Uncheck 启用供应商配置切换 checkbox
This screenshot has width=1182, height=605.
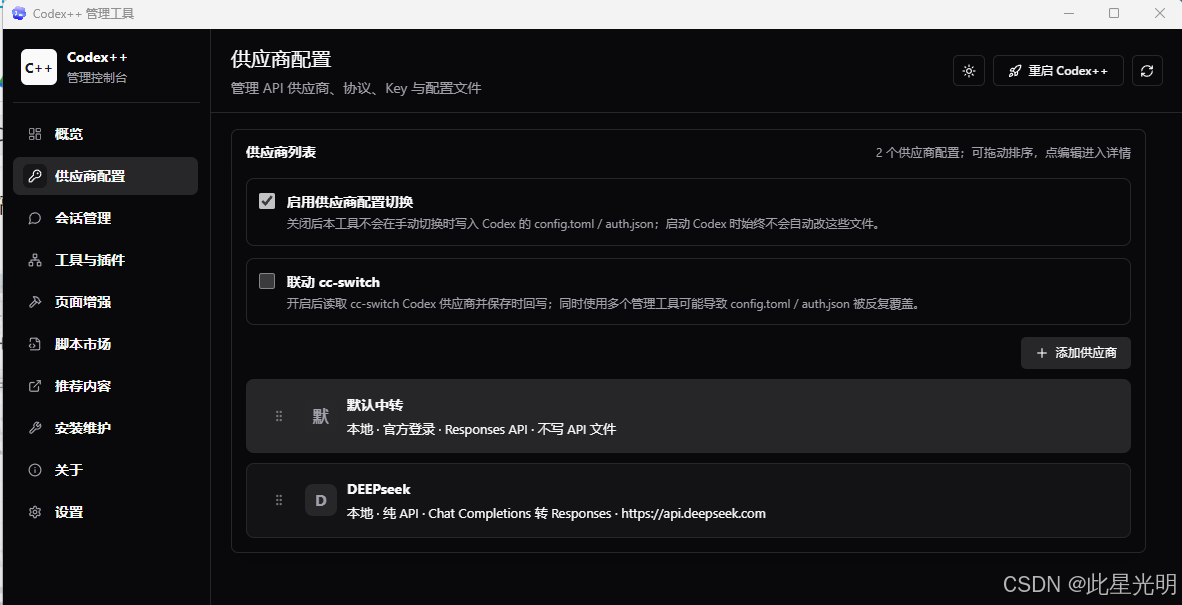click(x=267, y=201)
